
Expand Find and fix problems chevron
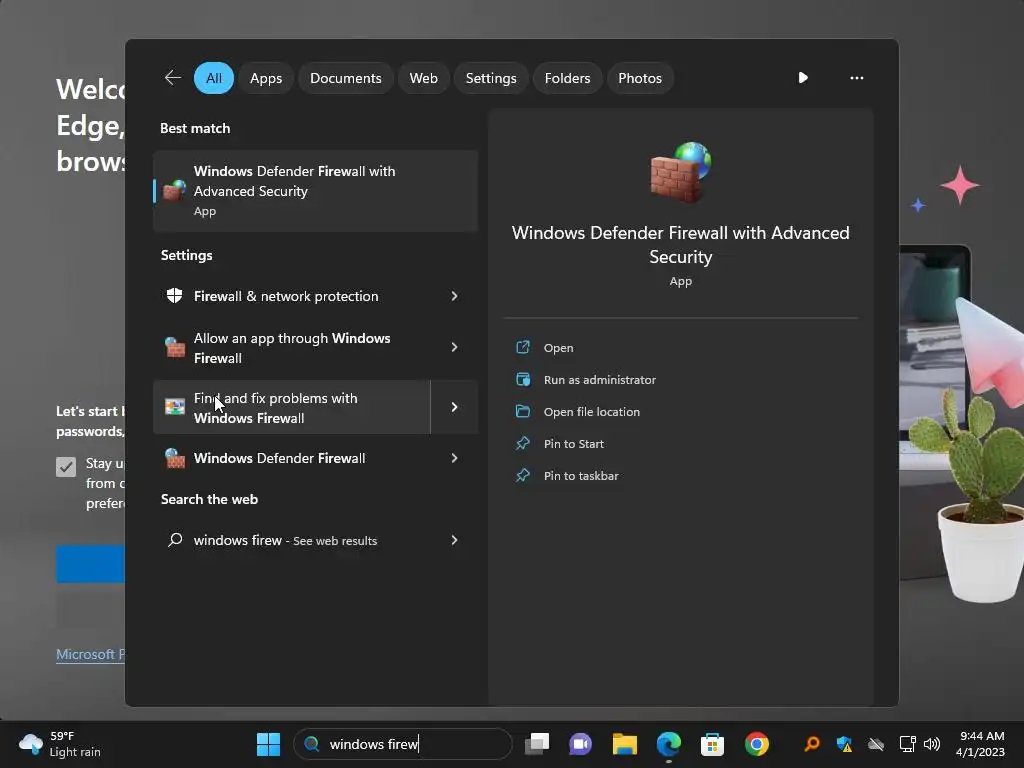click(455, 408)
